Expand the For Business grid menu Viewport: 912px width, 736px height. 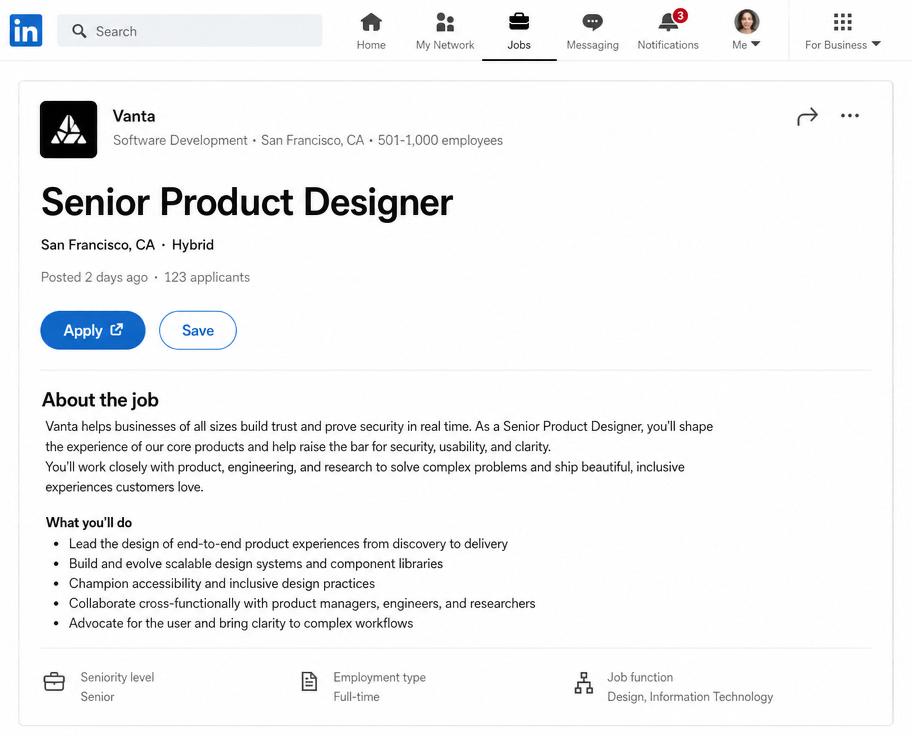pos(843,30)
